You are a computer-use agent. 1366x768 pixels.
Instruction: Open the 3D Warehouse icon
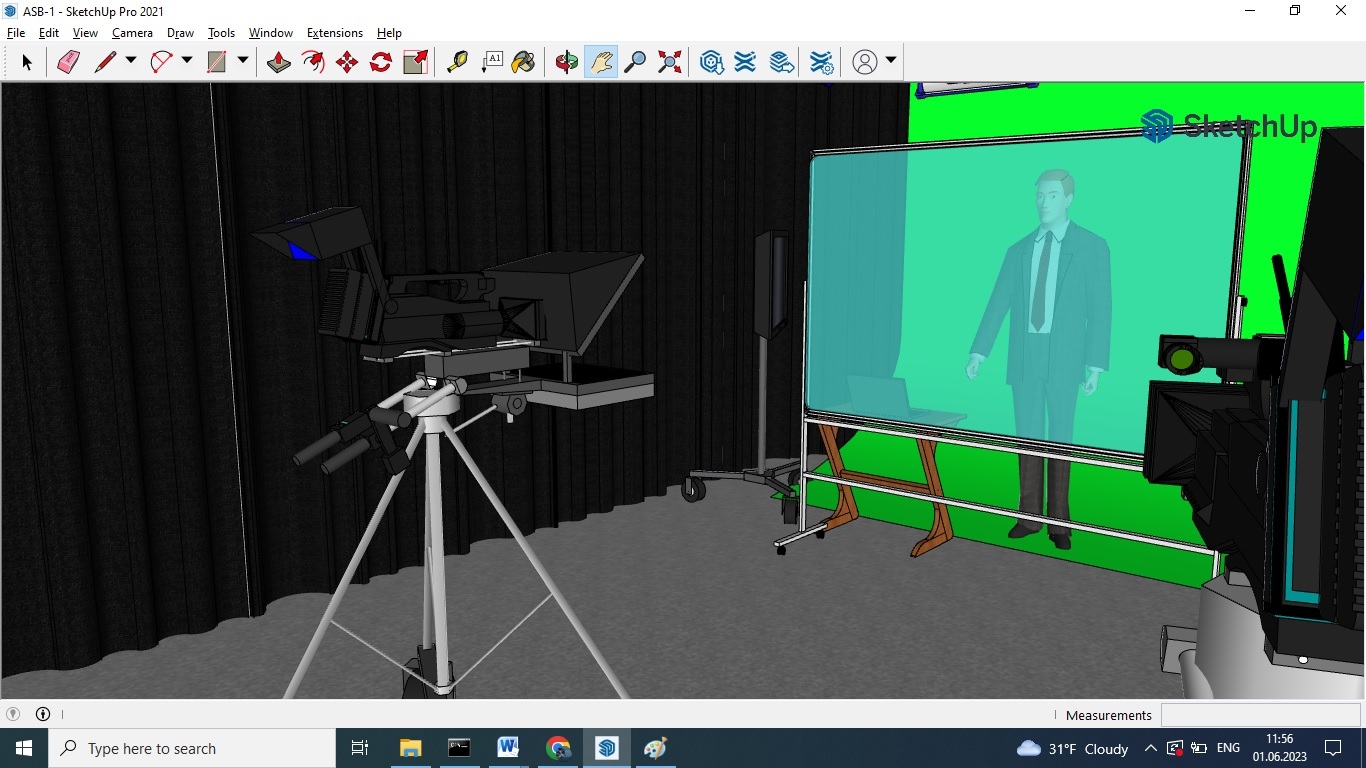(711, 62)
